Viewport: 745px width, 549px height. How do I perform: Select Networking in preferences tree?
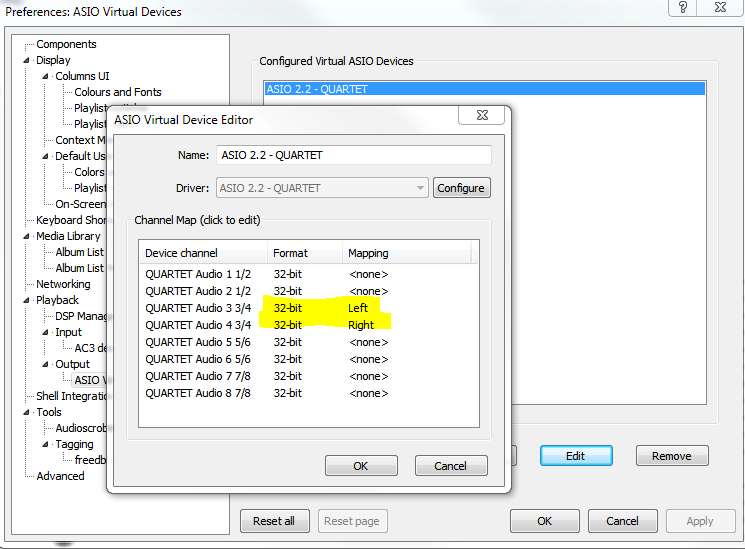coord(63,284)
